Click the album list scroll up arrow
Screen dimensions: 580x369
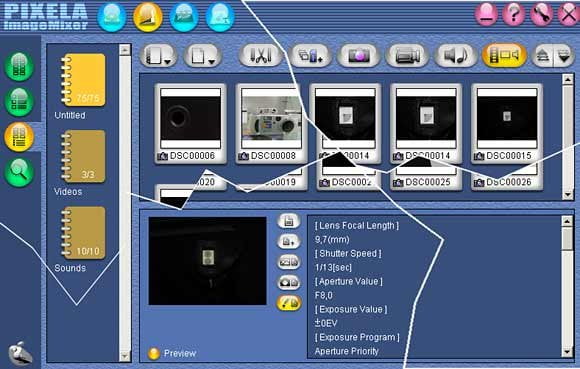pyautogui.click(x=125, y=50)
